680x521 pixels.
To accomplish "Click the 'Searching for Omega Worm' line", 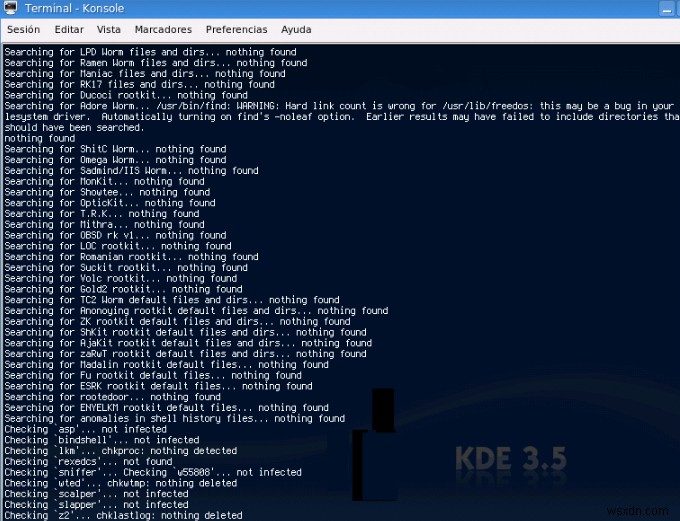I will 115,160.
